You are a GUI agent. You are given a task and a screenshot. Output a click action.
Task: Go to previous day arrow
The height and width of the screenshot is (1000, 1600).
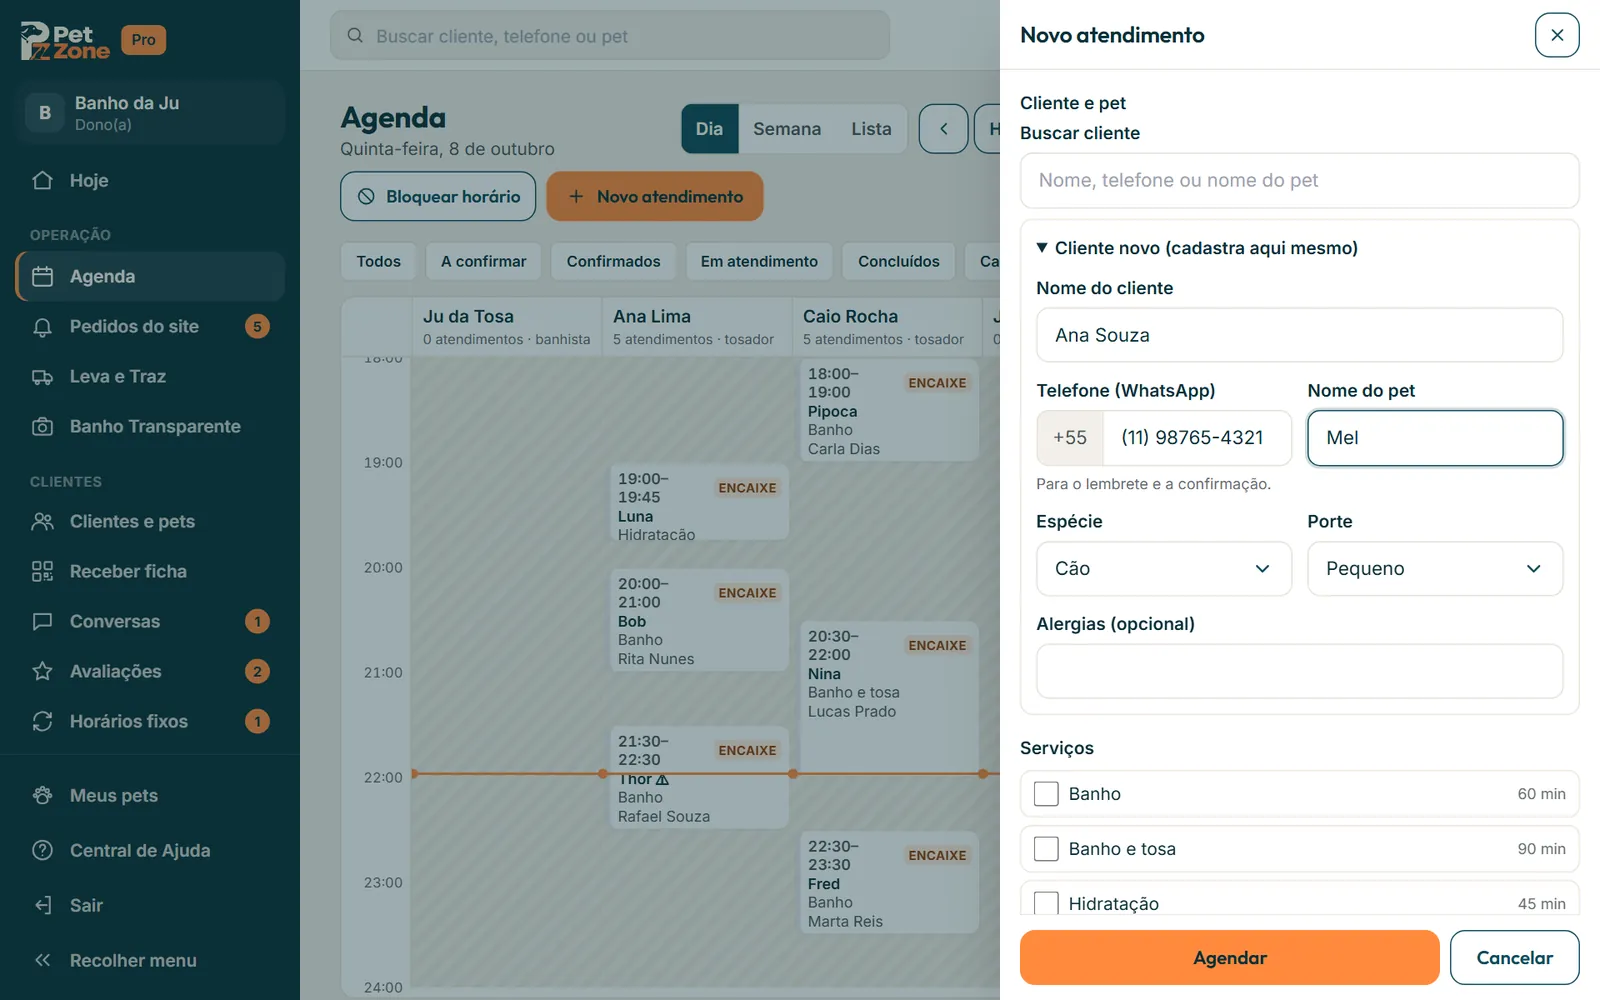click(943, 129)
